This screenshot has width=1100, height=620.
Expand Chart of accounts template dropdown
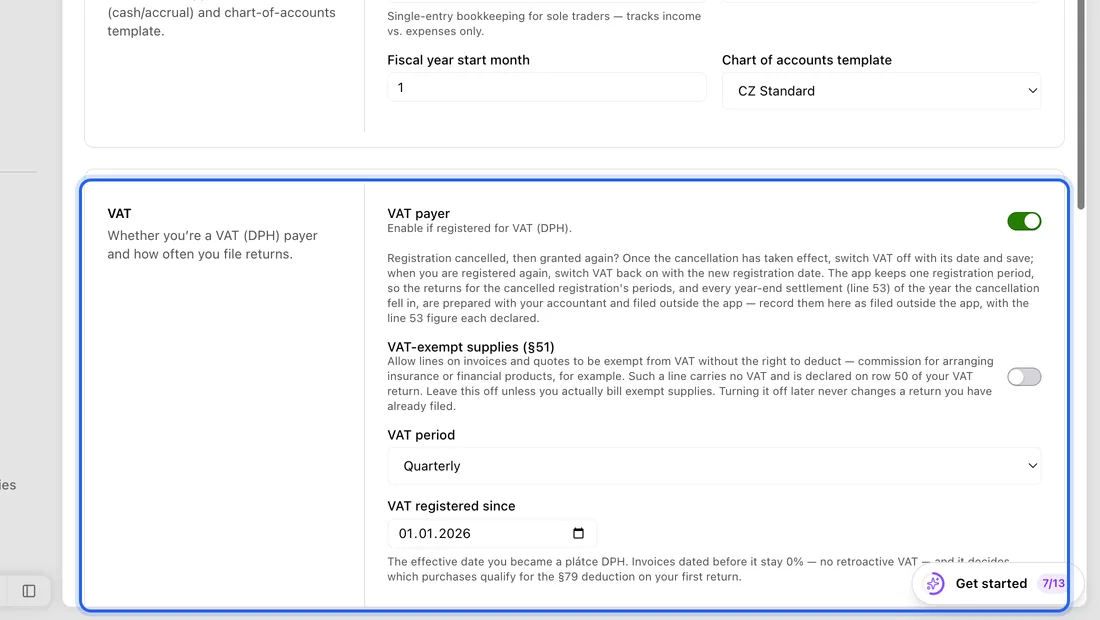(881, 91)
